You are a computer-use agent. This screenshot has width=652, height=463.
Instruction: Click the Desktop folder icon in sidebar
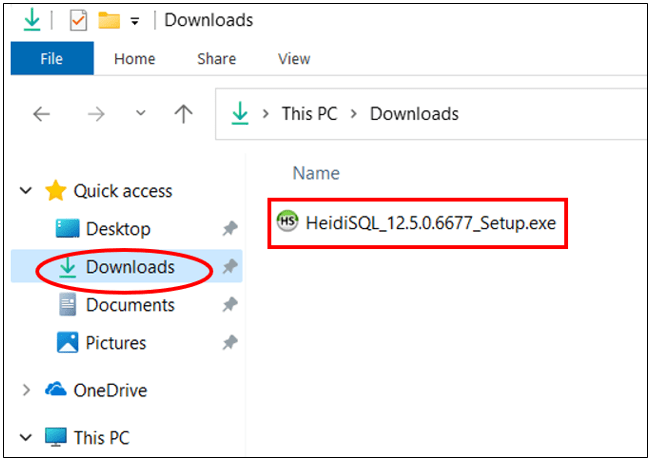point(68,229)
